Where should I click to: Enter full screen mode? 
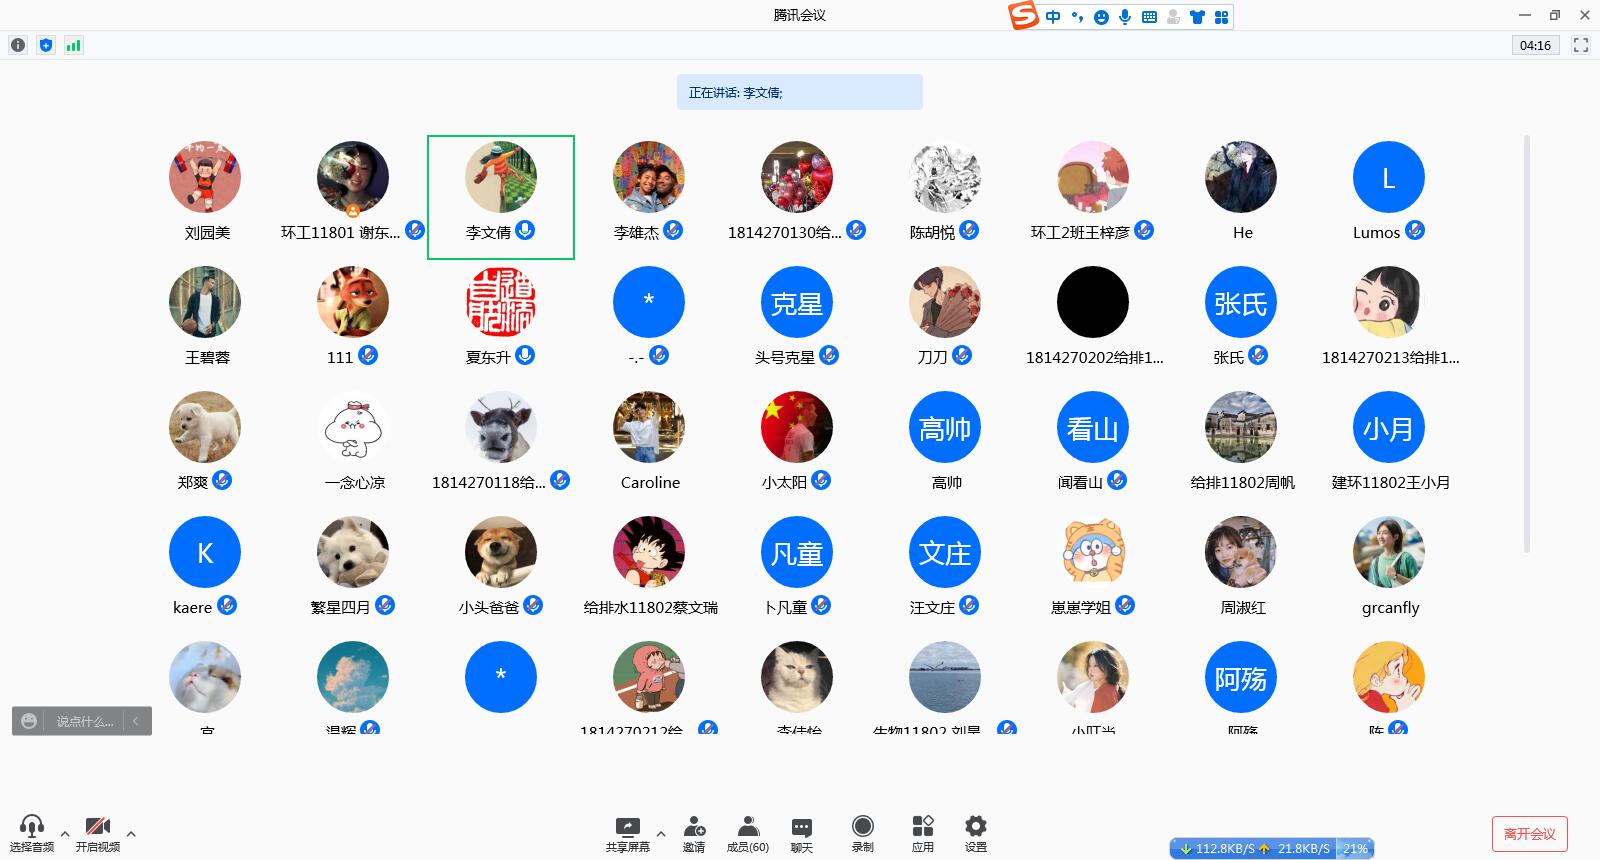(x=1581, y=45)
